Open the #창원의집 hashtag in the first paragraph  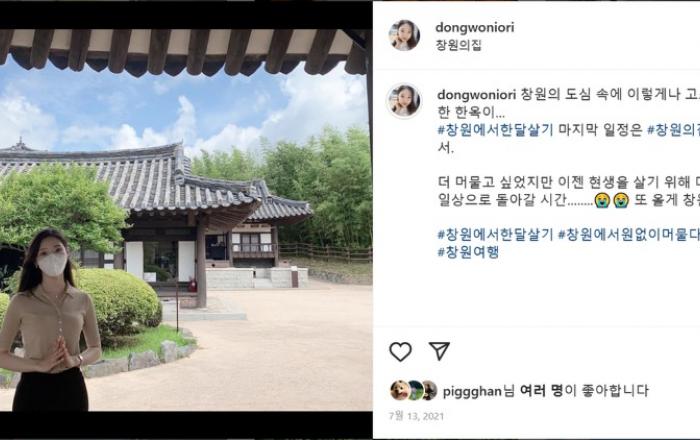point(673,130)
